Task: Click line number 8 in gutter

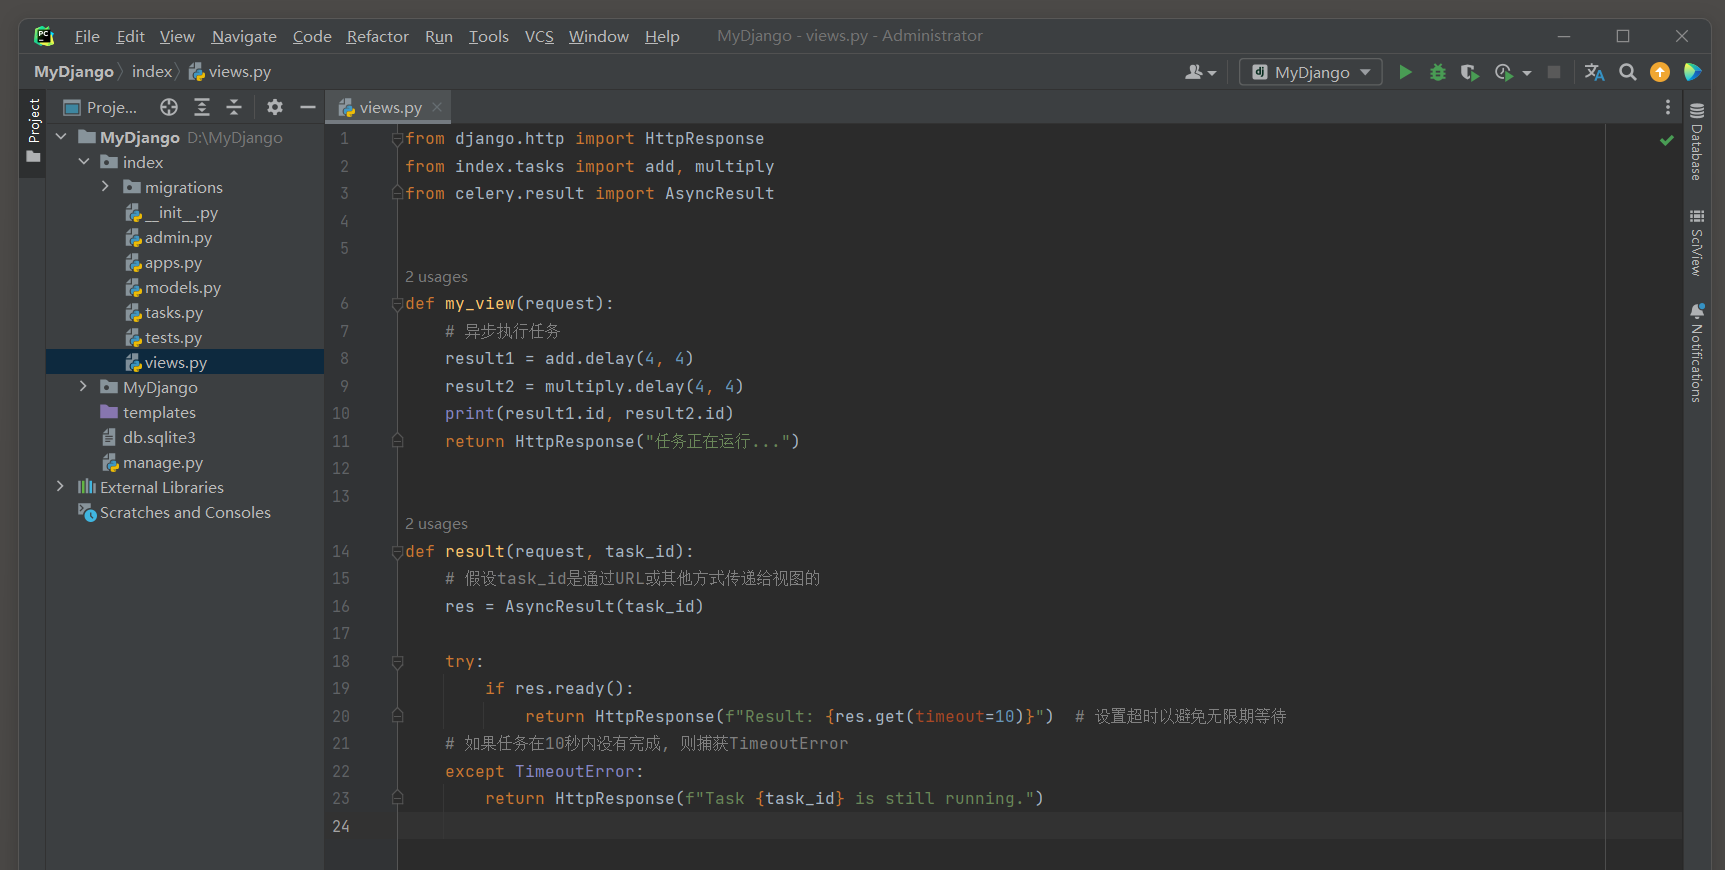Action: point(344,359)
